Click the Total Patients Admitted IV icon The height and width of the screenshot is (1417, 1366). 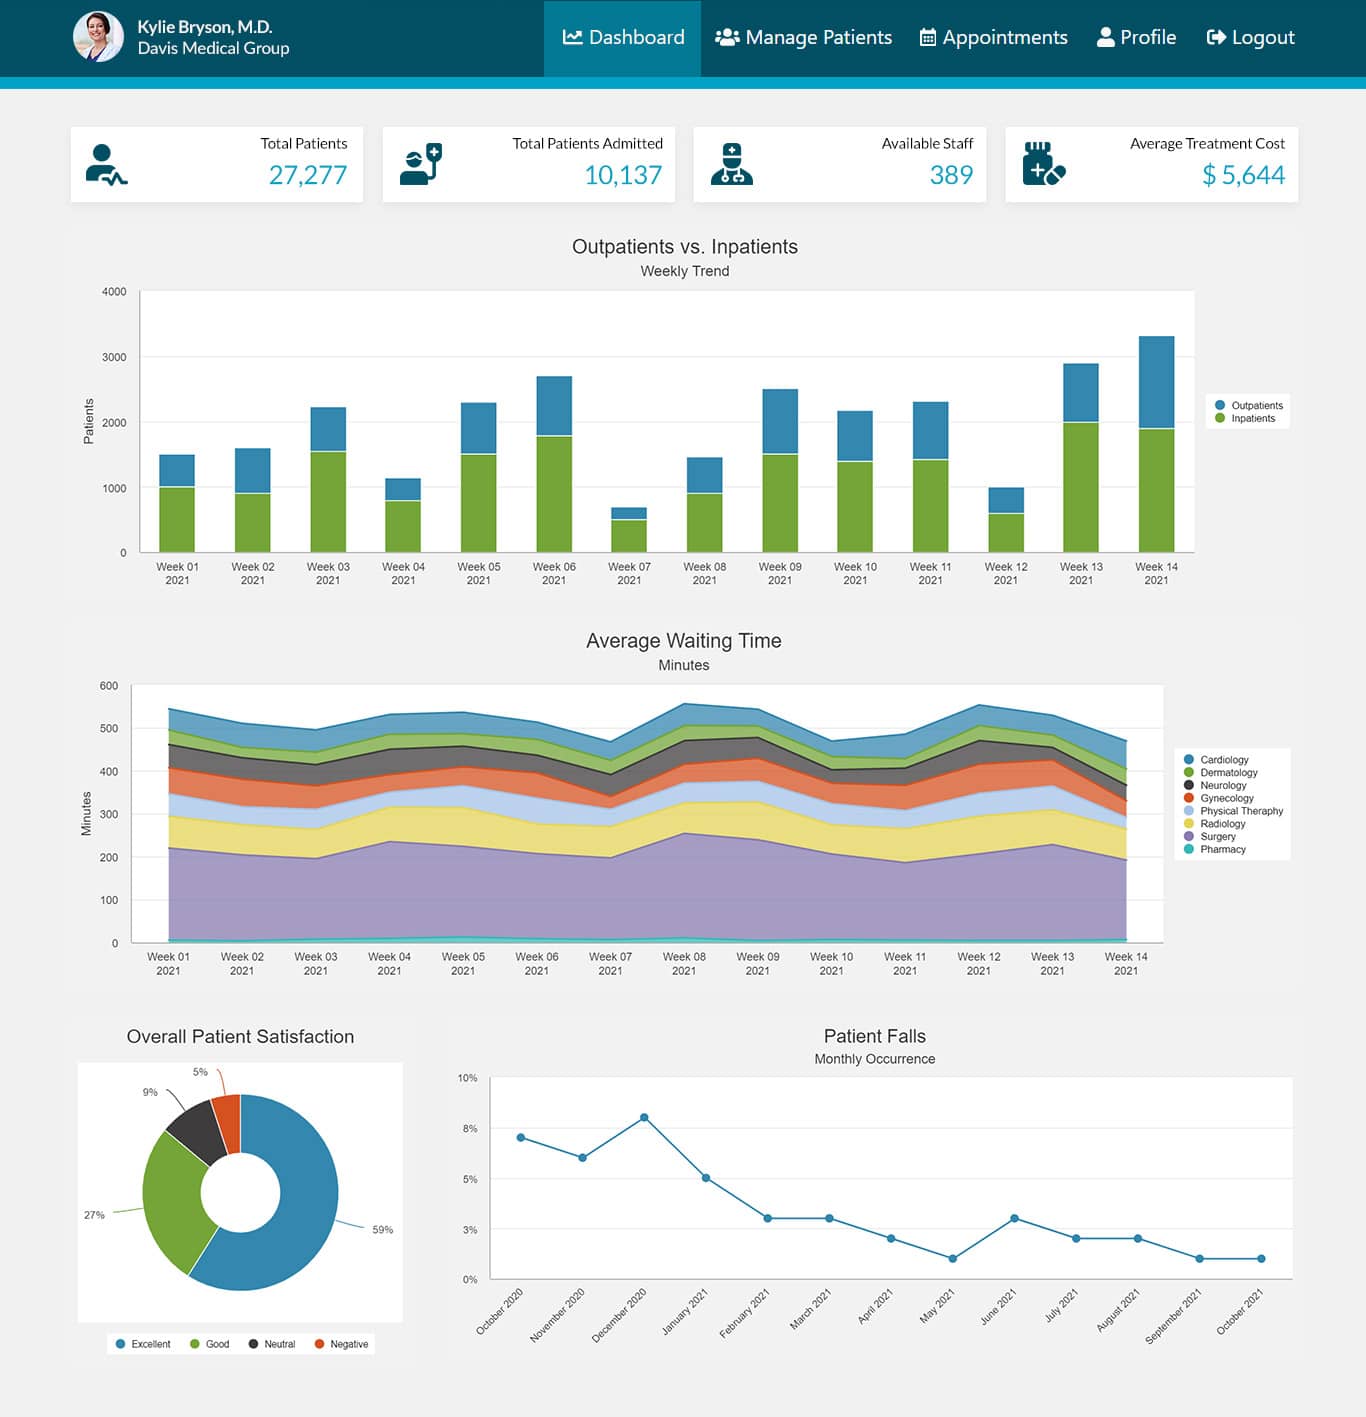click(x=420, y=164)
